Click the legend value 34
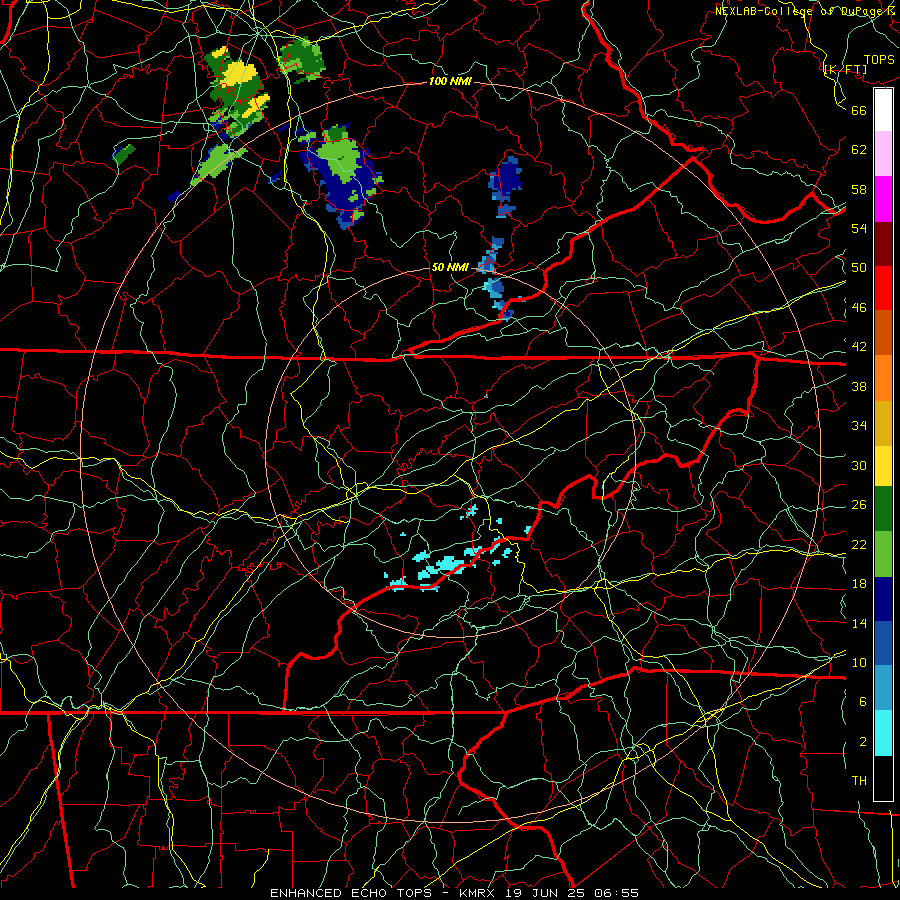Image resolution: width=900 pixels, height=900 pixels. tap(859, 426)
